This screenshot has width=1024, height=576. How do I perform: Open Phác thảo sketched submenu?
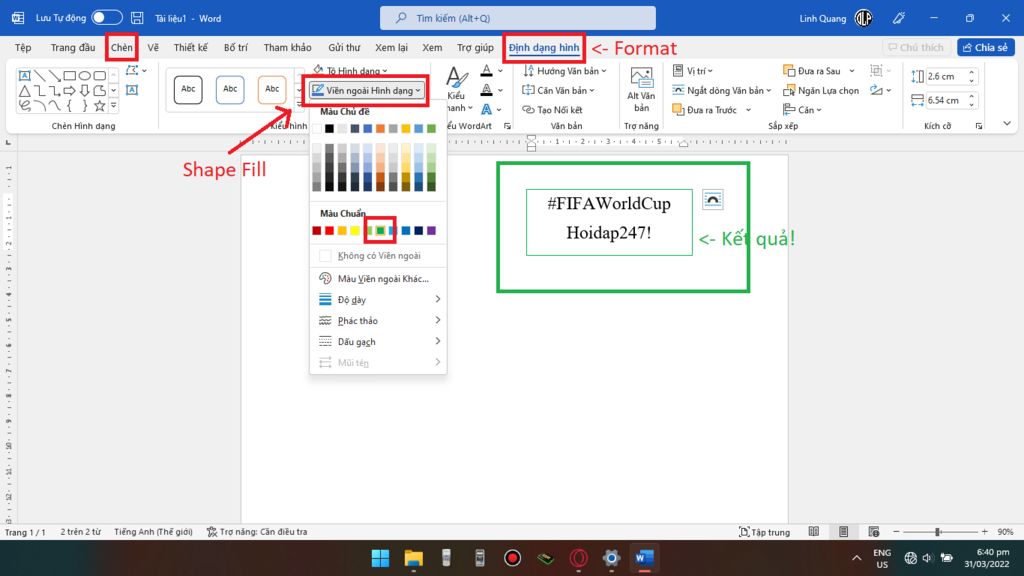tap(378, 321)
